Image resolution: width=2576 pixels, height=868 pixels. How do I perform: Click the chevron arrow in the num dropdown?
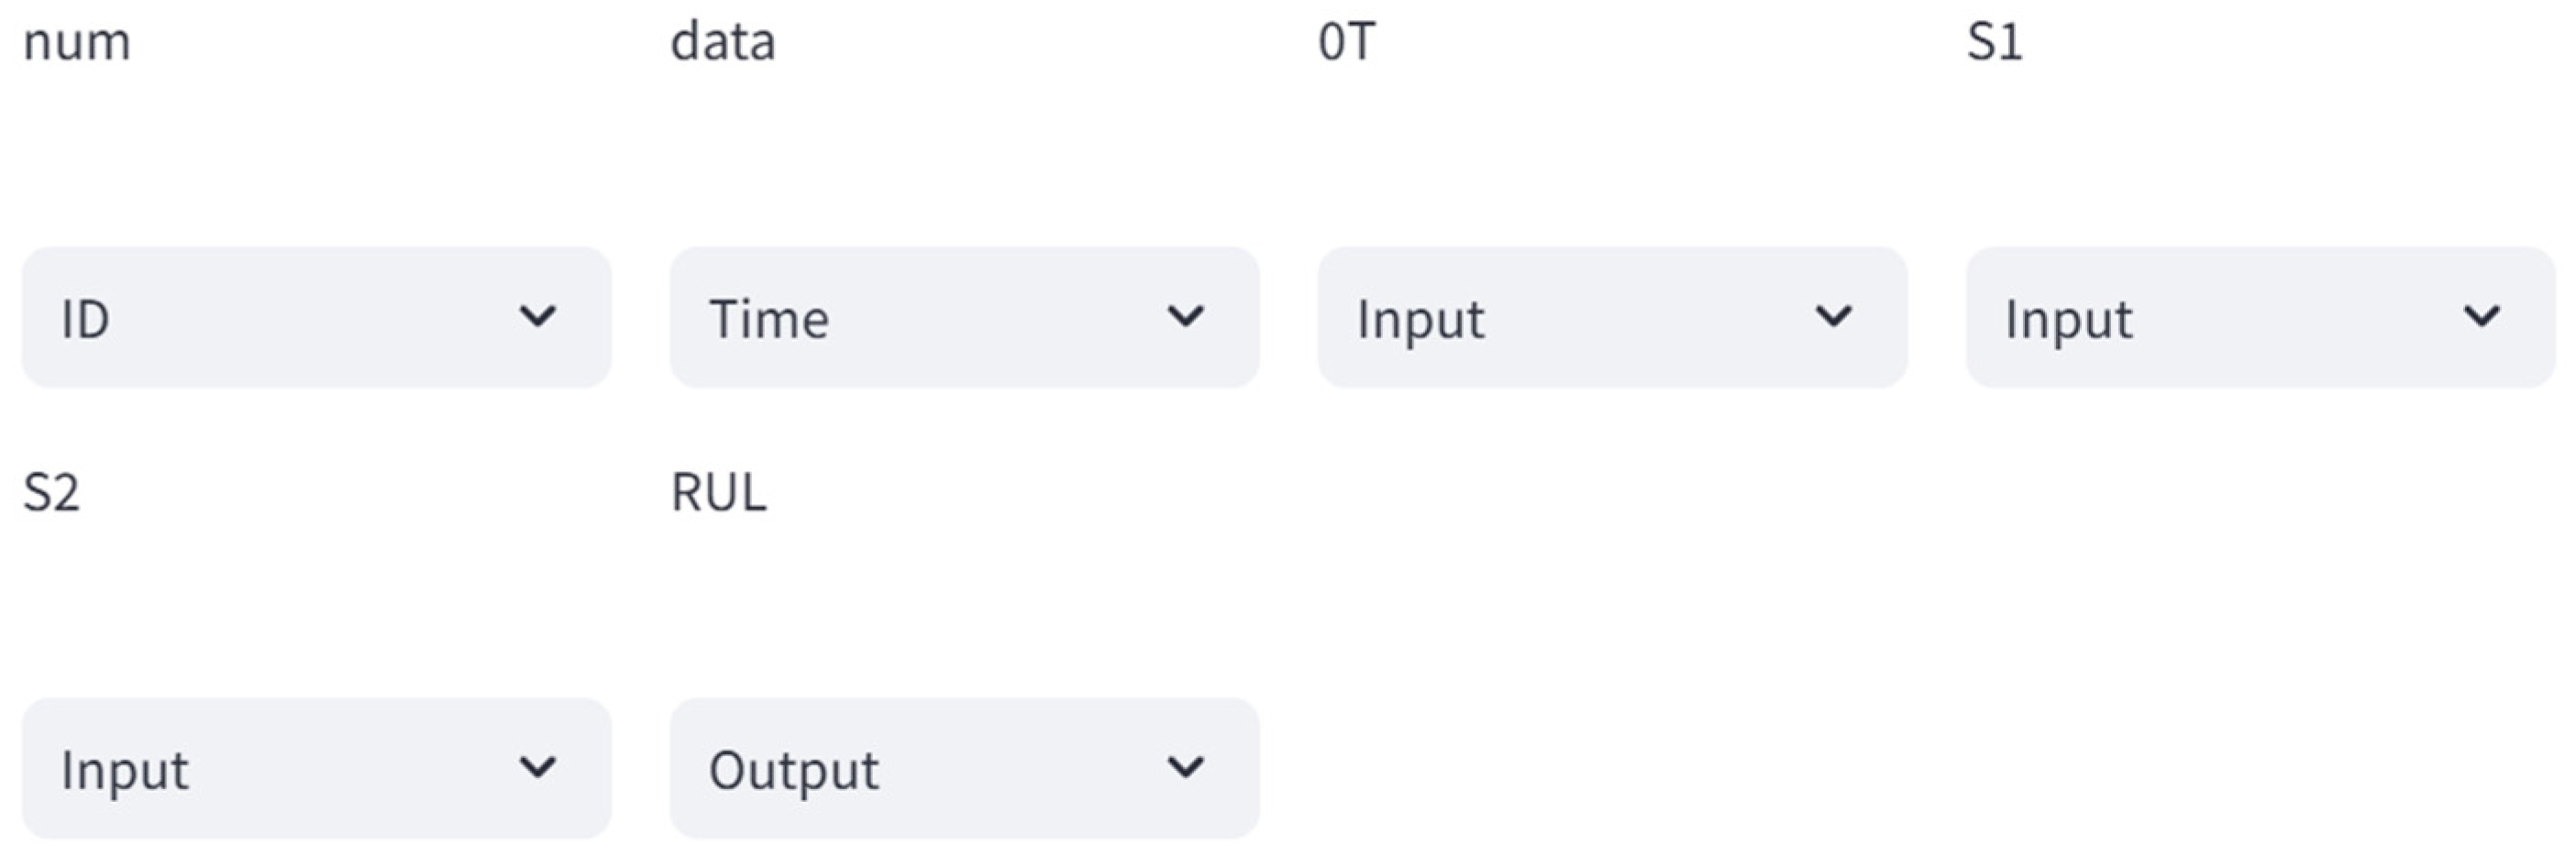tap(538, 317)
